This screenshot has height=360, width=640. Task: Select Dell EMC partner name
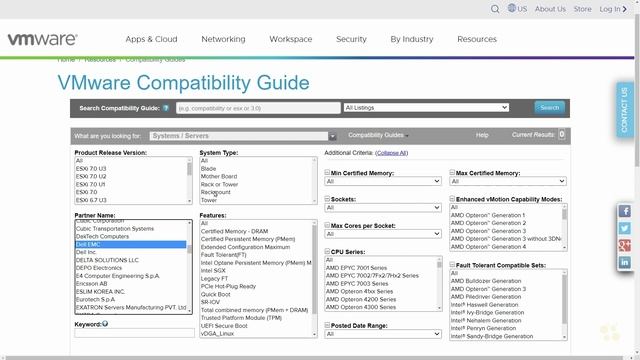131,244
